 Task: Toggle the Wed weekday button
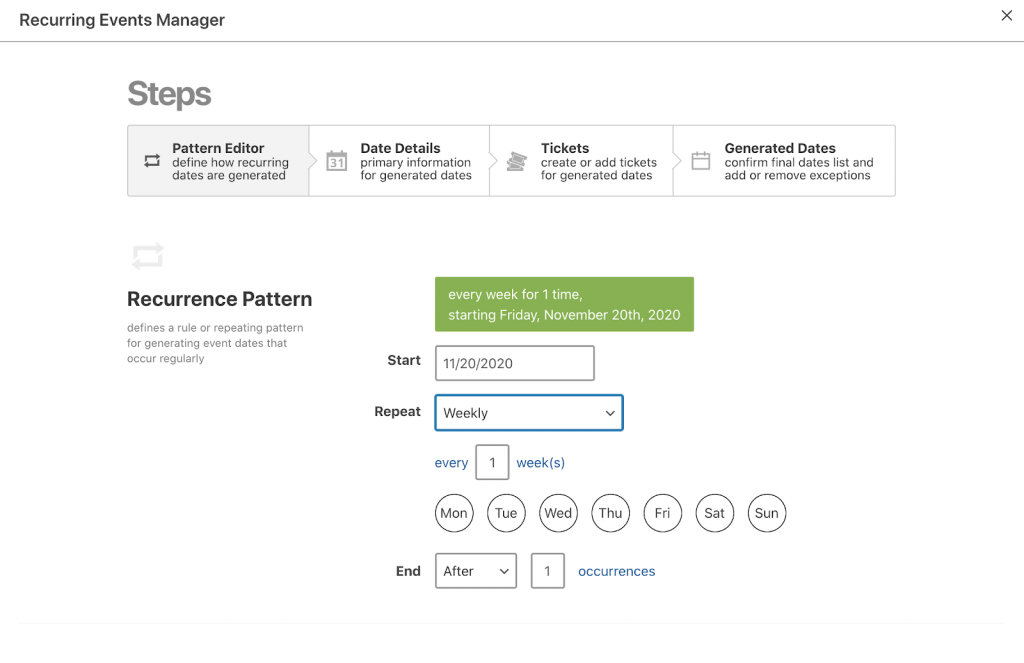[558, 513]
